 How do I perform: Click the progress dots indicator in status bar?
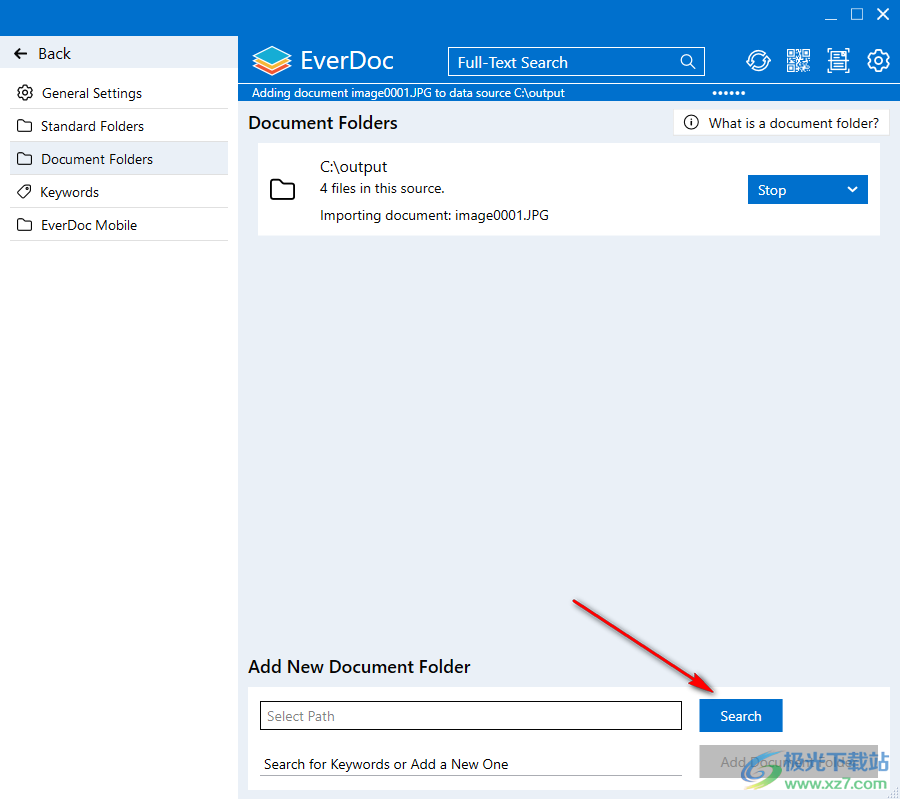[728, 93]
